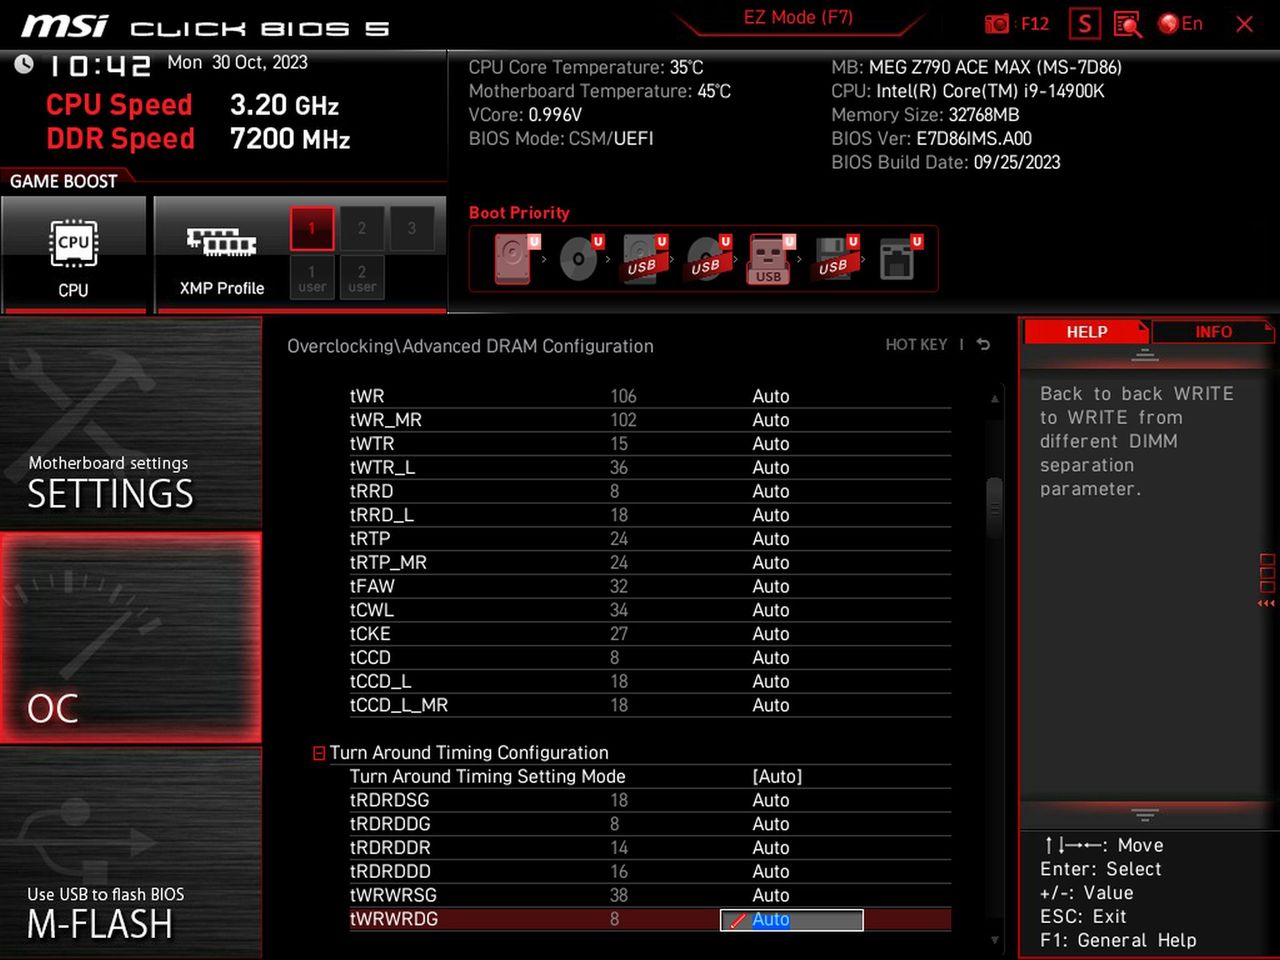The height and width of the screenshot is (960, 1280).
Task: Open the Favorites 'S' icon
Action: (1085, 24)
